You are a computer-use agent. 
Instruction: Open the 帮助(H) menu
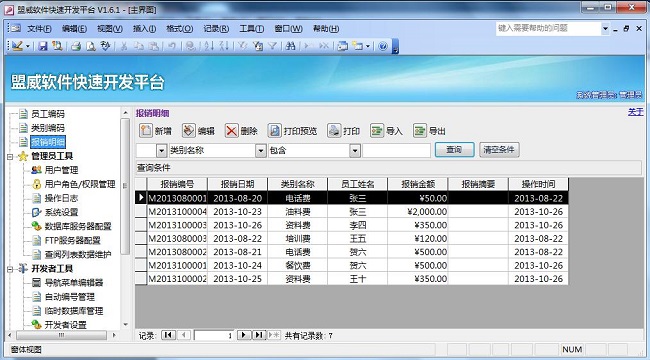pos(326,29)
